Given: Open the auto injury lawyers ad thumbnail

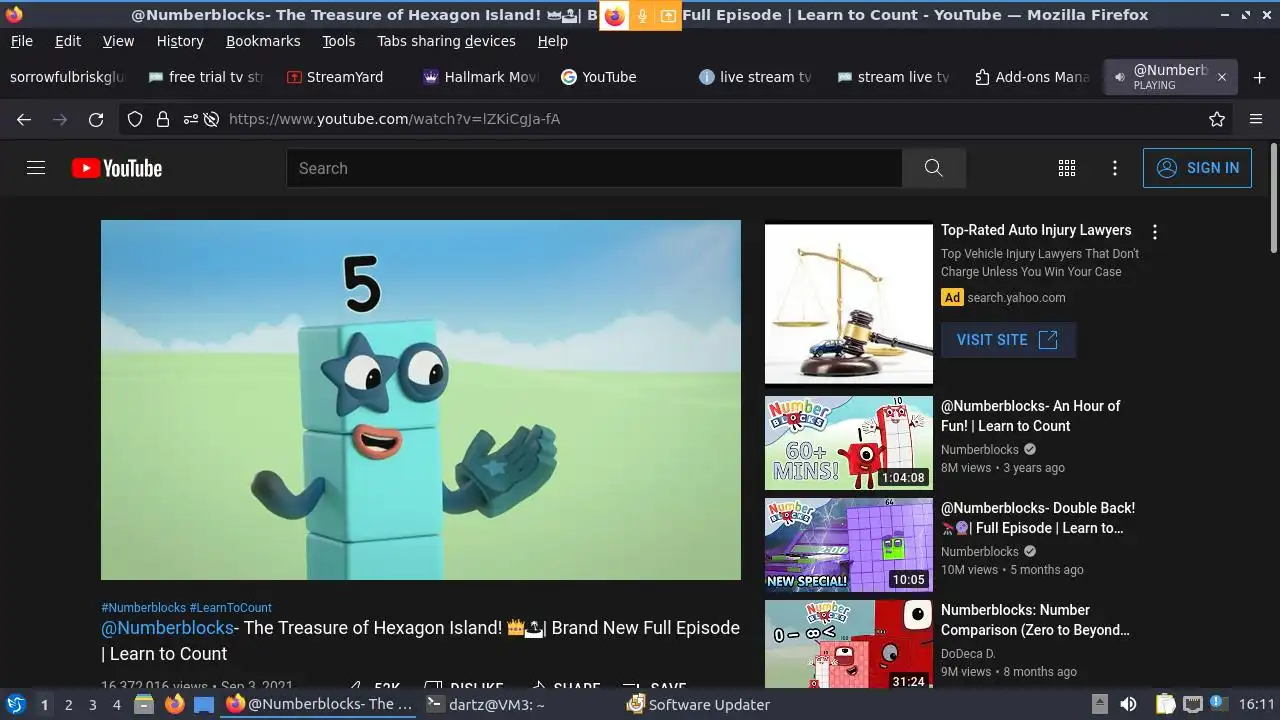Looking at the screenshot, I should coord(849,303).
